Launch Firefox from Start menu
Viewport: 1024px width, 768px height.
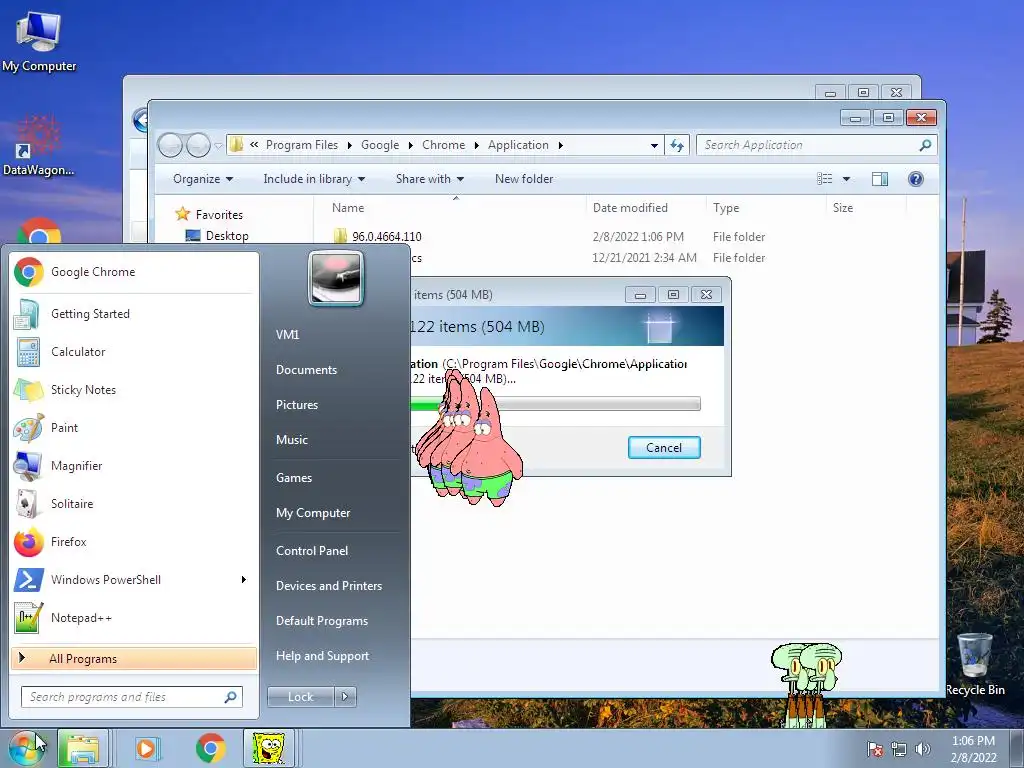(x=133, y=541)
